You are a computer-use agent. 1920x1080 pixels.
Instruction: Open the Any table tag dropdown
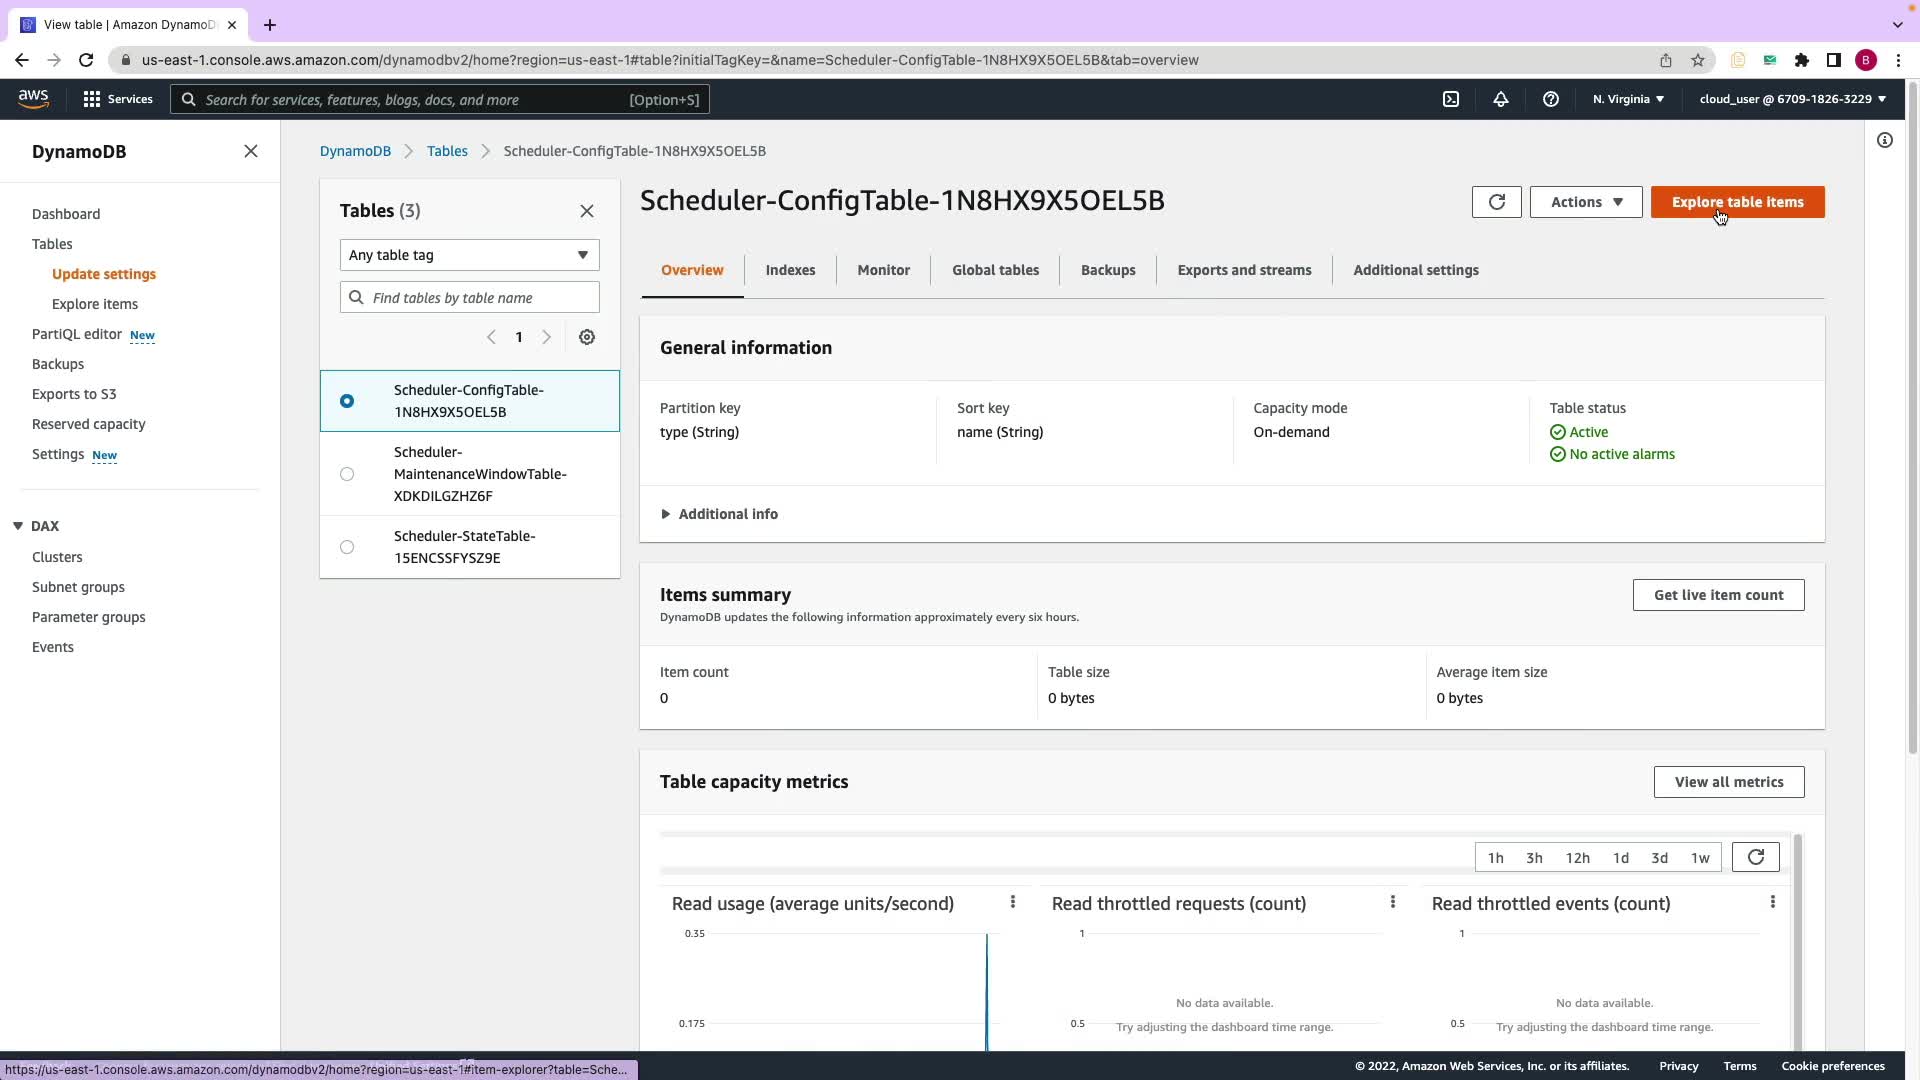point(469,255)
